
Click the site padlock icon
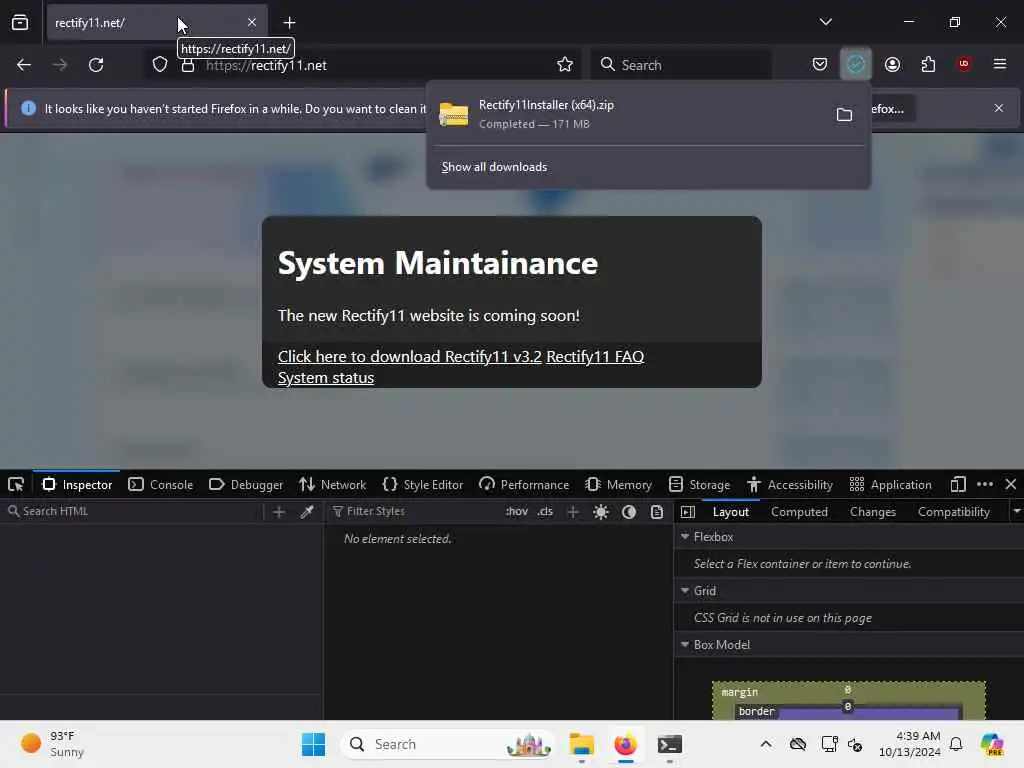coord(188,65)
